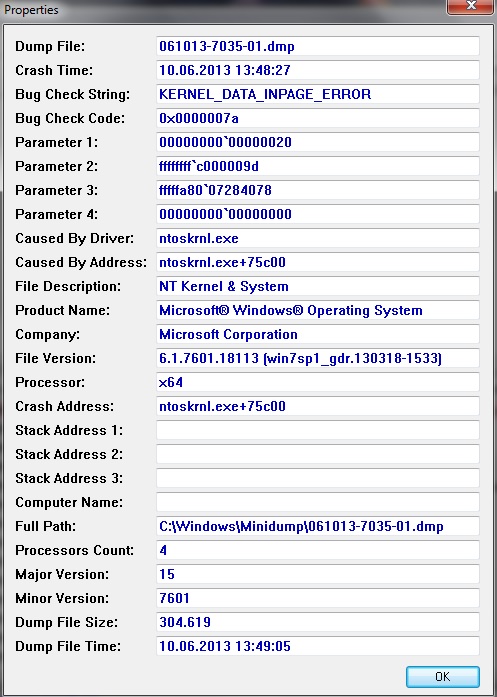This screenshot has width=497, height=697.
Task: Select the Caused By Address field
Action: pyautogui.click(x=318, y=262)
